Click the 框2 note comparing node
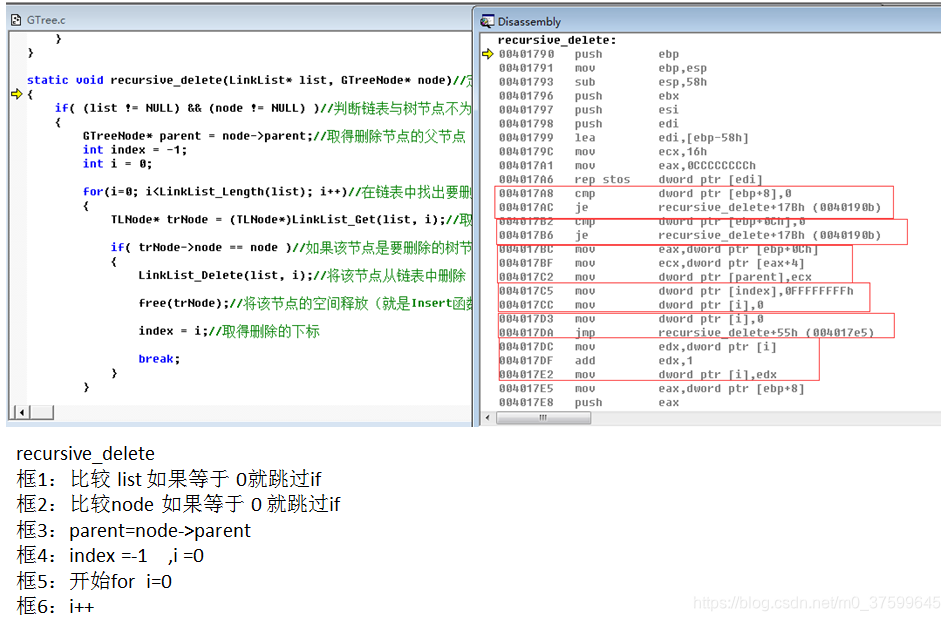Image resolution: width=950 pixels, height=621 pixels. [179, 504]
